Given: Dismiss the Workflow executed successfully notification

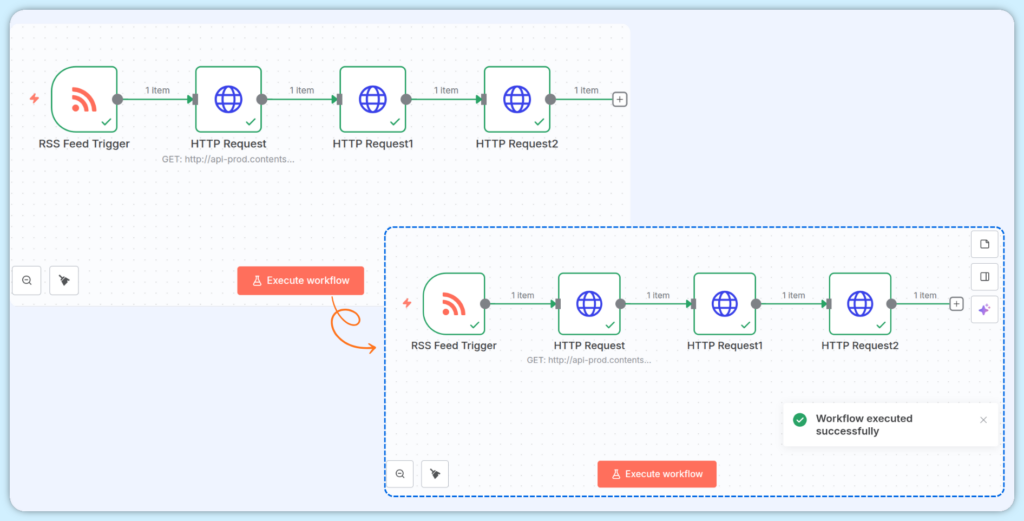Looking at the screenshot, I should pos(984,420).
